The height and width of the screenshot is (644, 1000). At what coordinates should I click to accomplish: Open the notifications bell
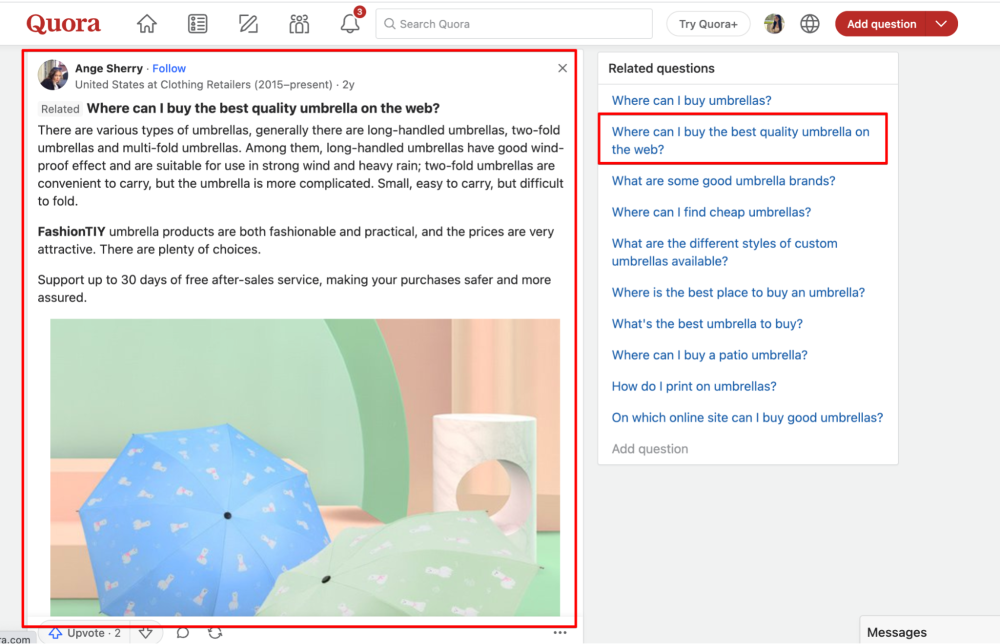(350, 24)
